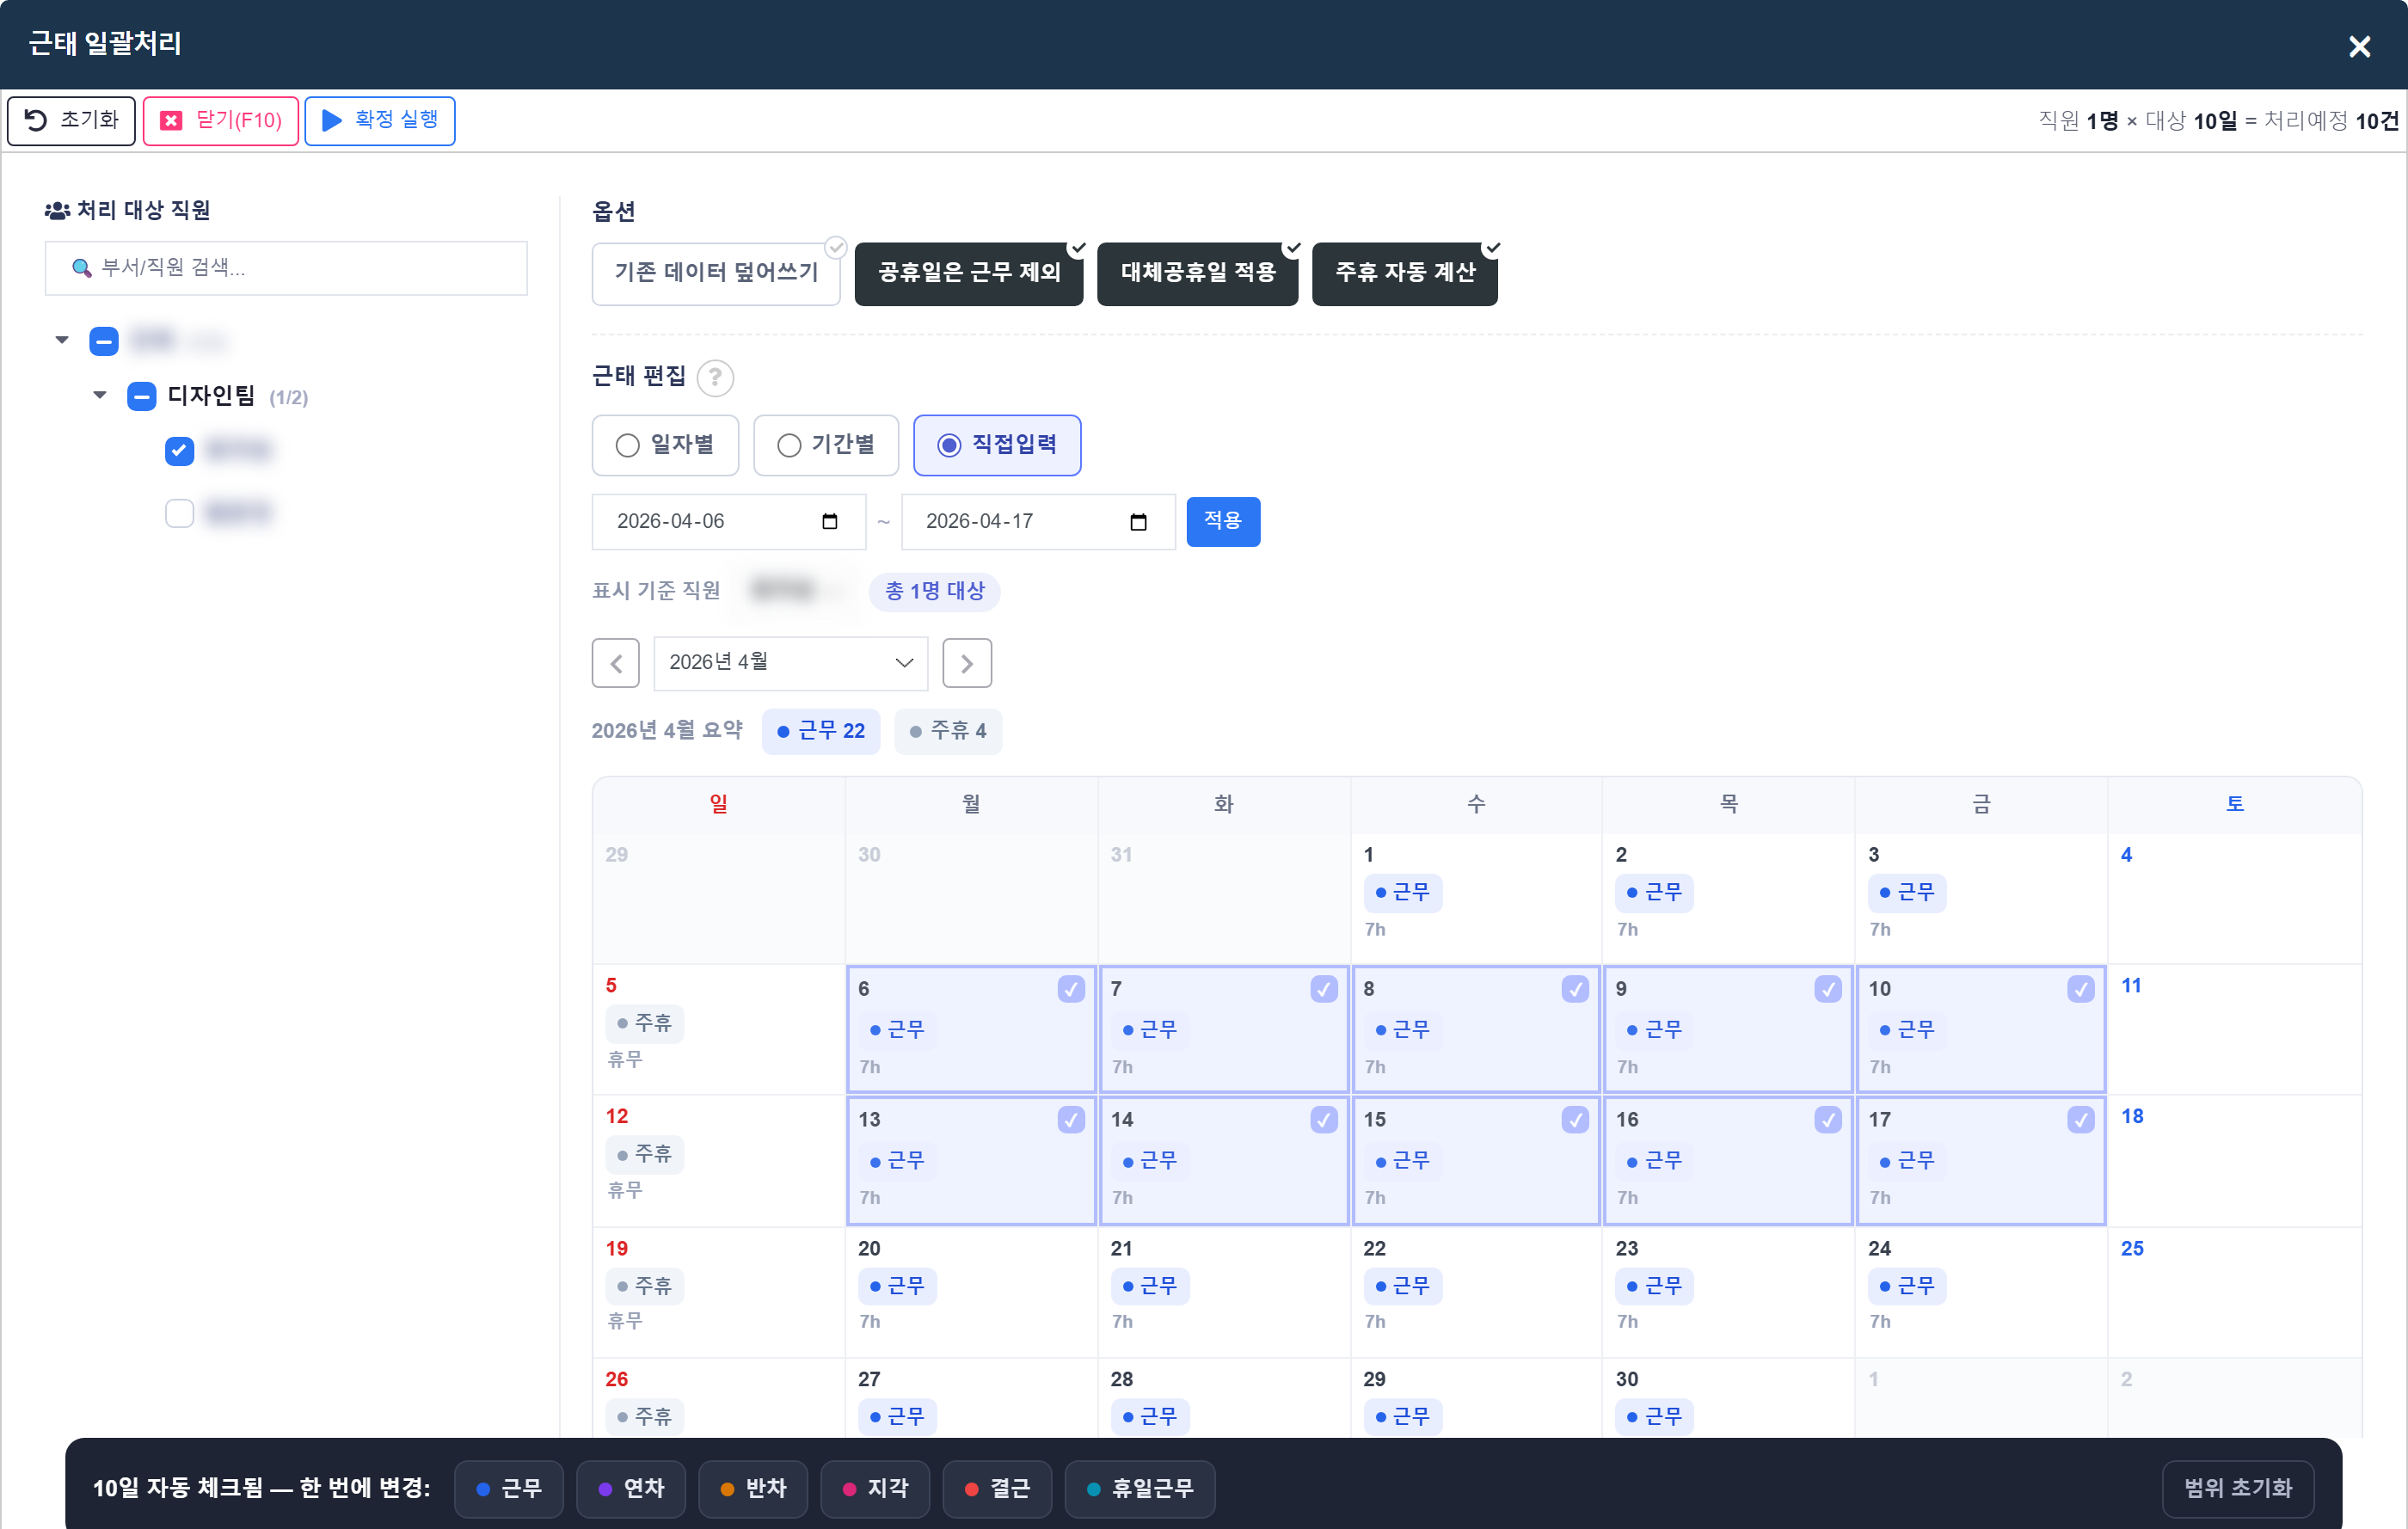Viewport: 2408px width, 1529px height.
Task: Uncheck the April 8 day checkmark
Action: coord(1575,989)
